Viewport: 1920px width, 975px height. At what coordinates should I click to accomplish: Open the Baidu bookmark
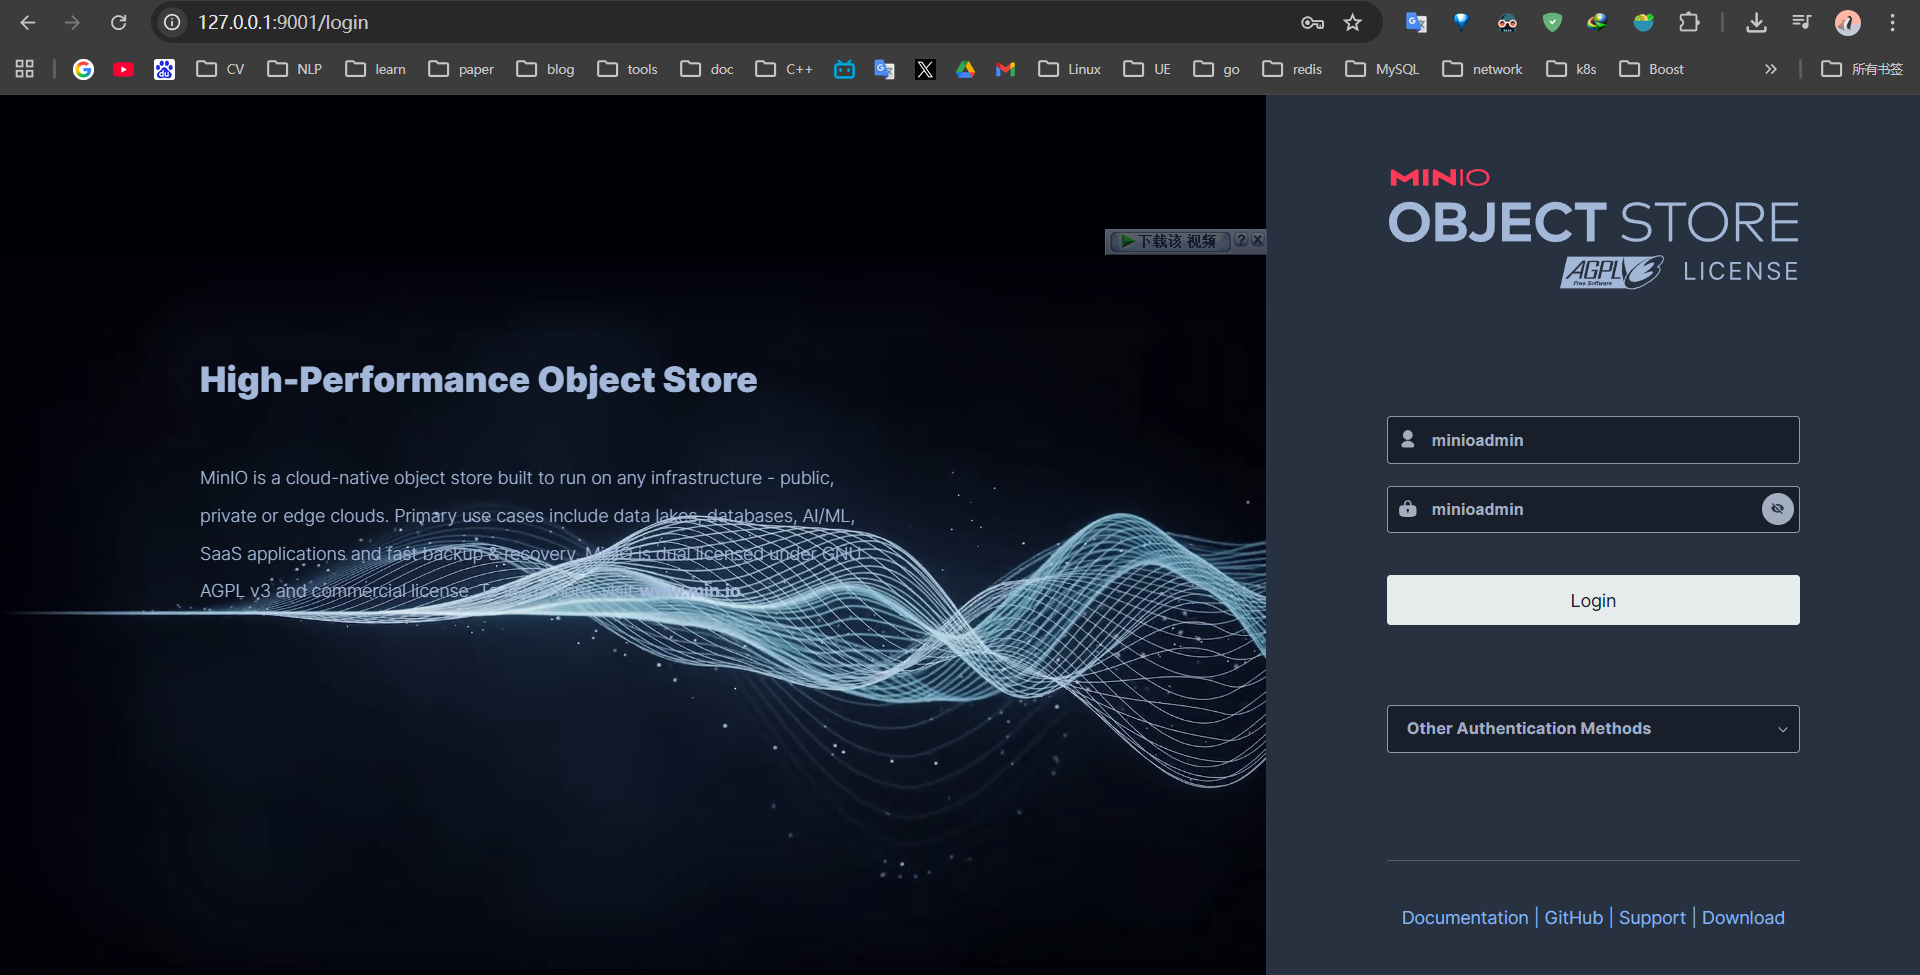164,69
